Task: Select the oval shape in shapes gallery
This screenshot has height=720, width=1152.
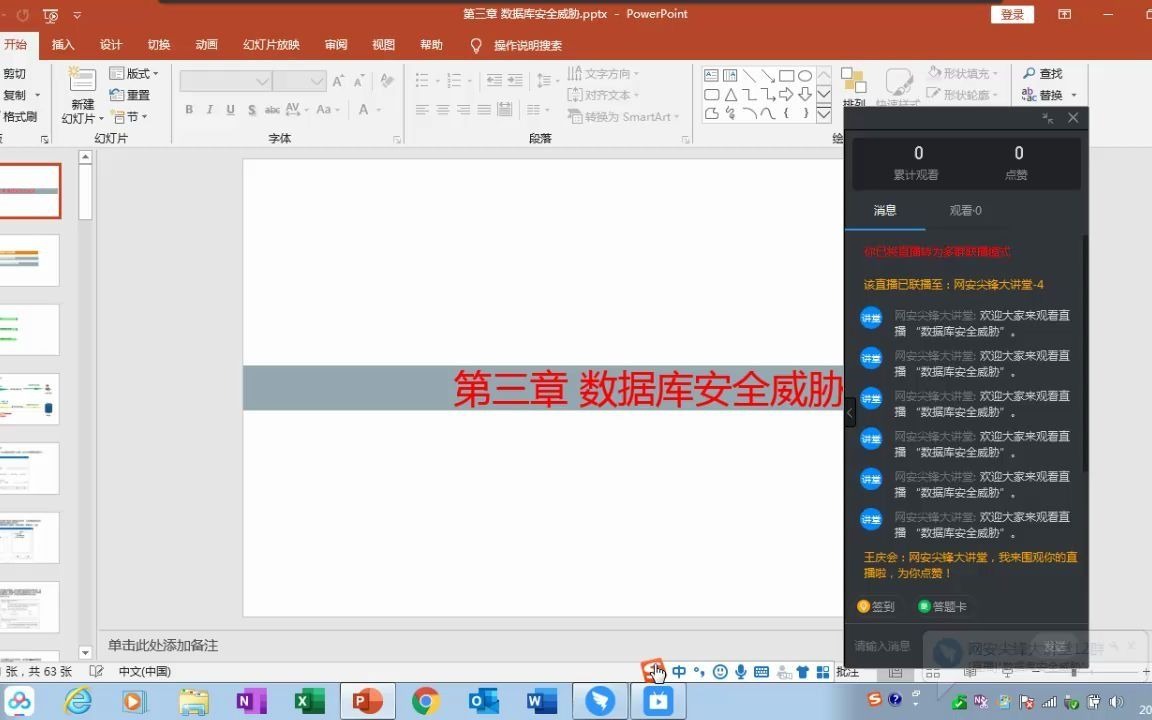Action: (x=806, y=74)
